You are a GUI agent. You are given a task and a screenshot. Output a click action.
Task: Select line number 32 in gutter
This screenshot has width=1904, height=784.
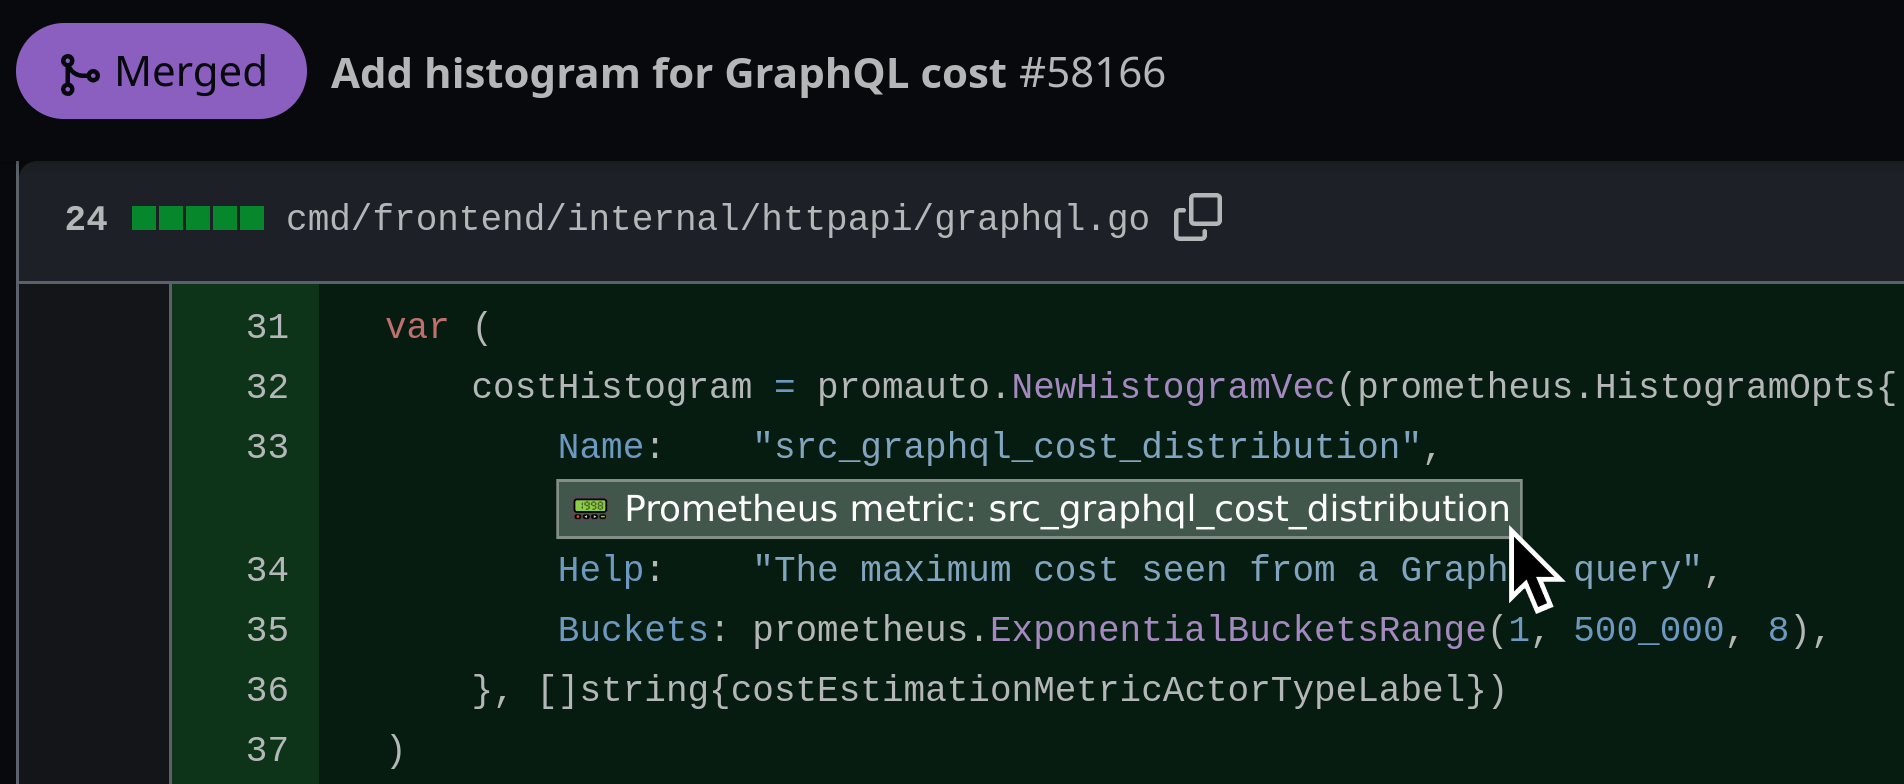267,387
